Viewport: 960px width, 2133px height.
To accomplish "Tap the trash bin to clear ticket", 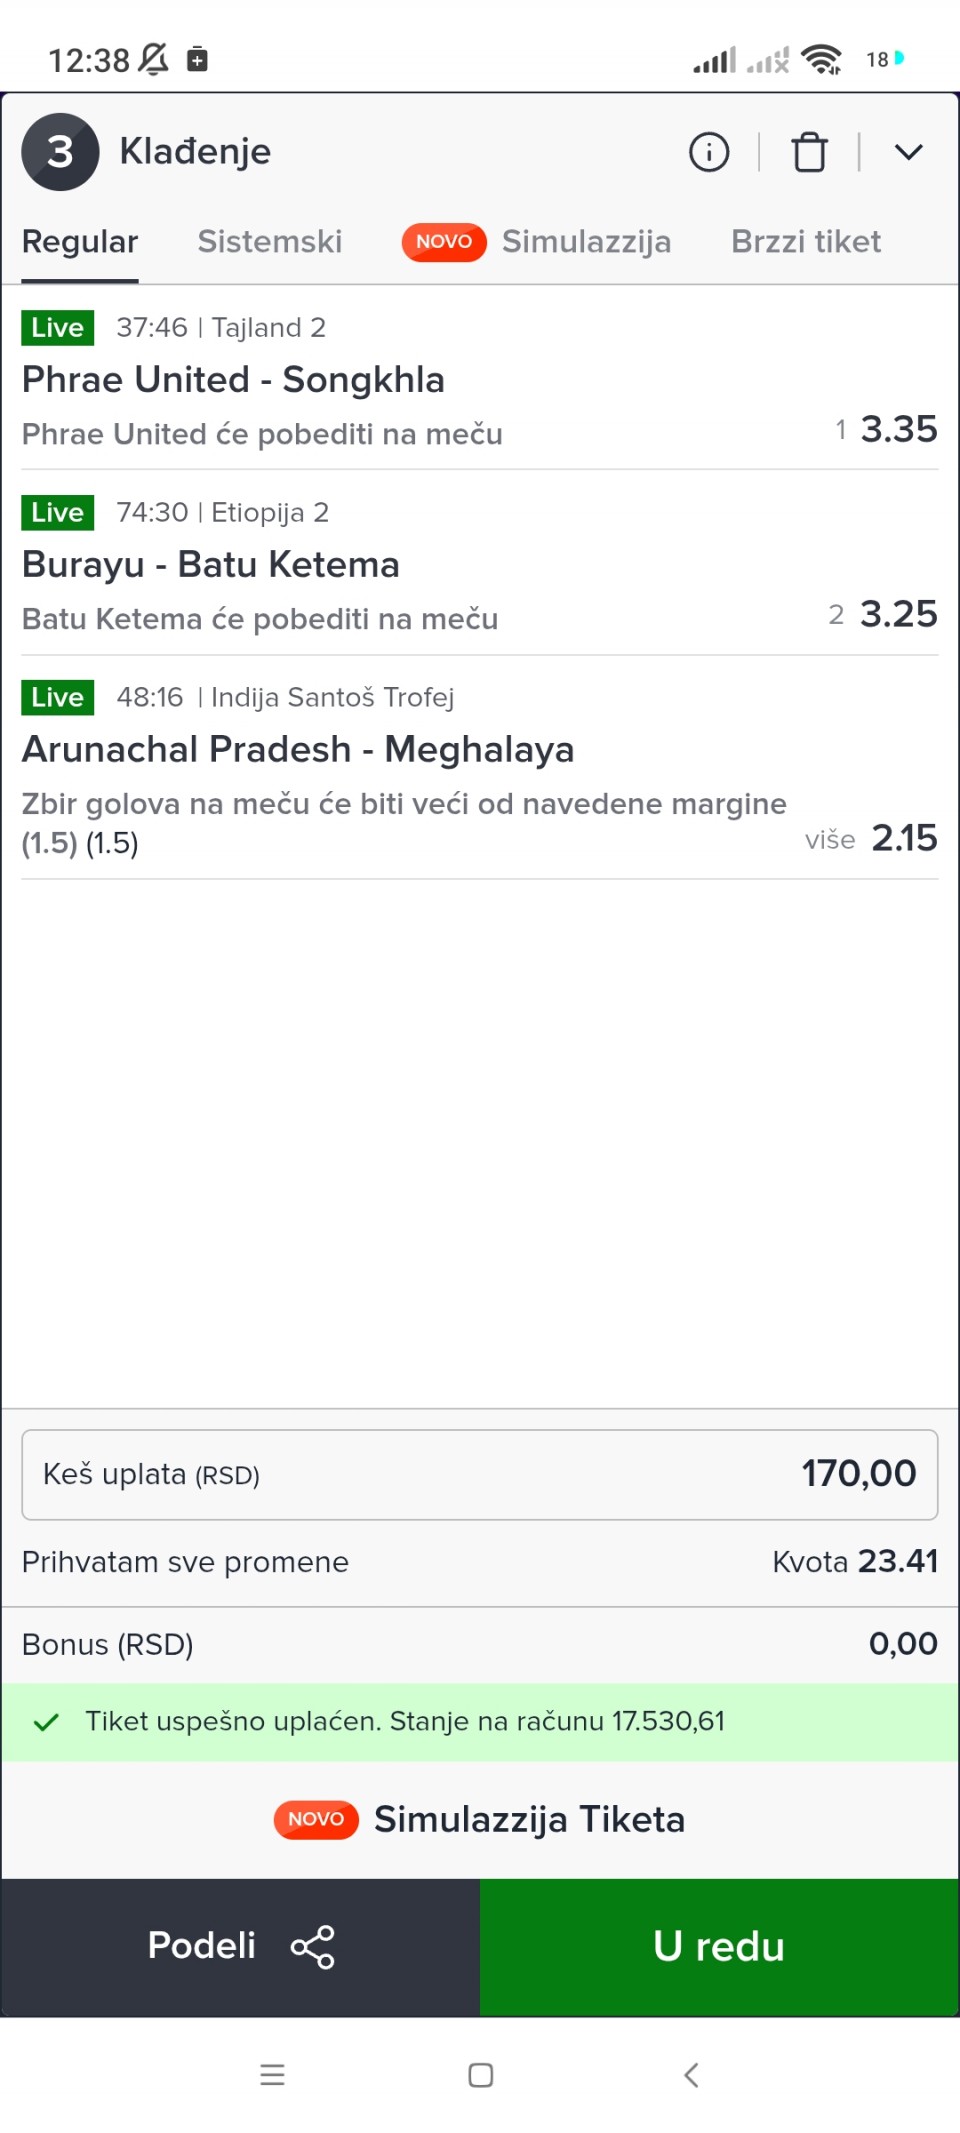I will [x=809, y=152].
